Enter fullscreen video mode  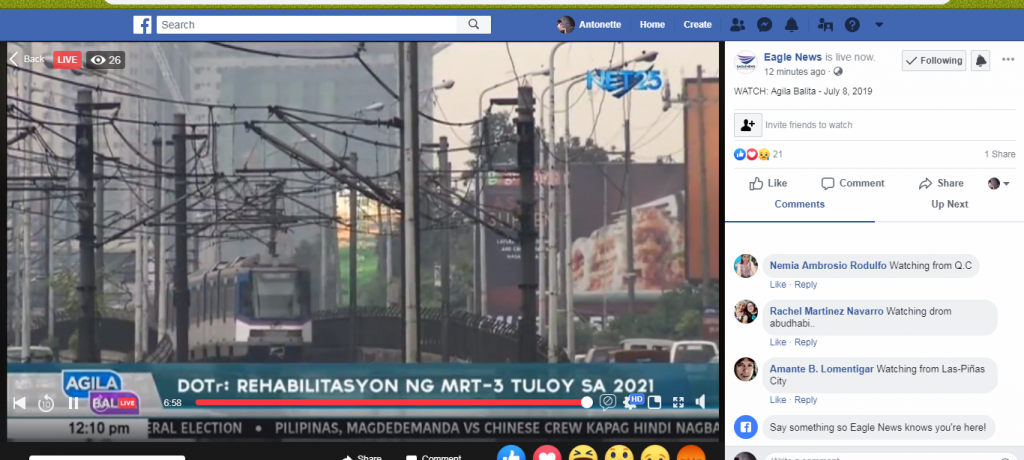(678, 402)
